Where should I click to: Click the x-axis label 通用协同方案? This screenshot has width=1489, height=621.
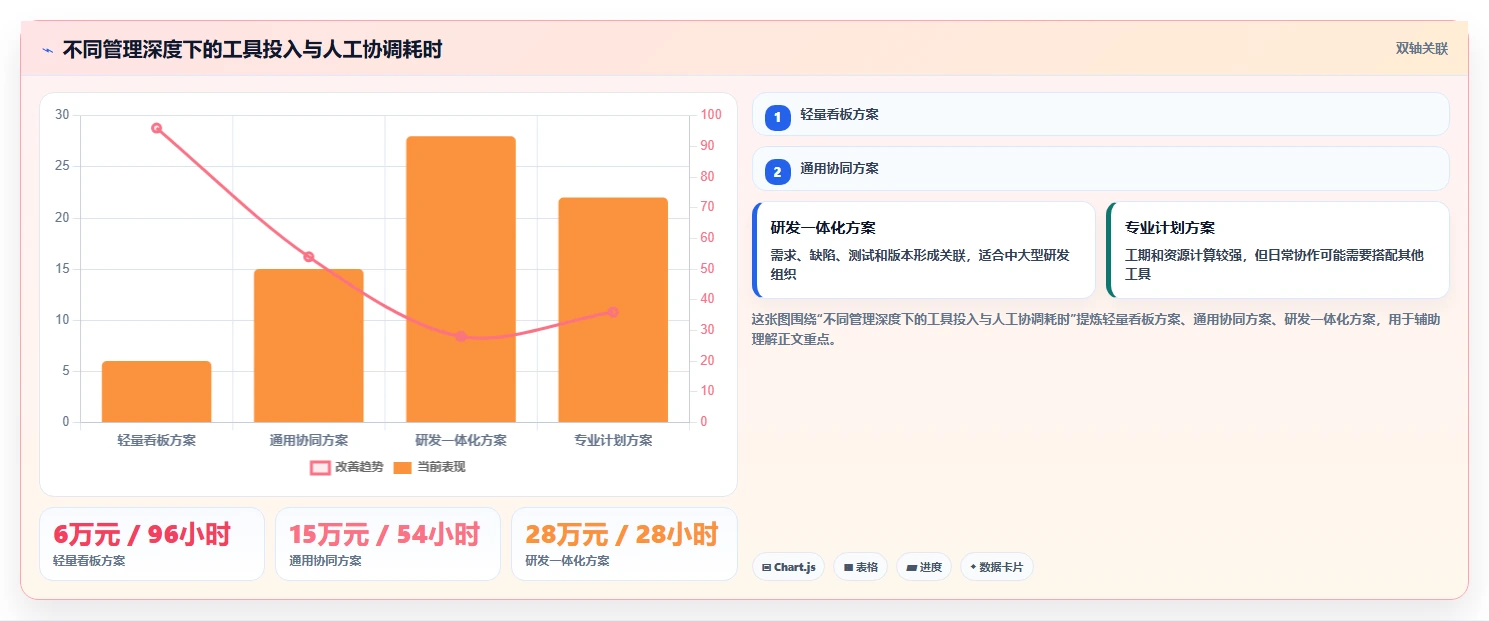pyautogui.click(x=309, y=440)
